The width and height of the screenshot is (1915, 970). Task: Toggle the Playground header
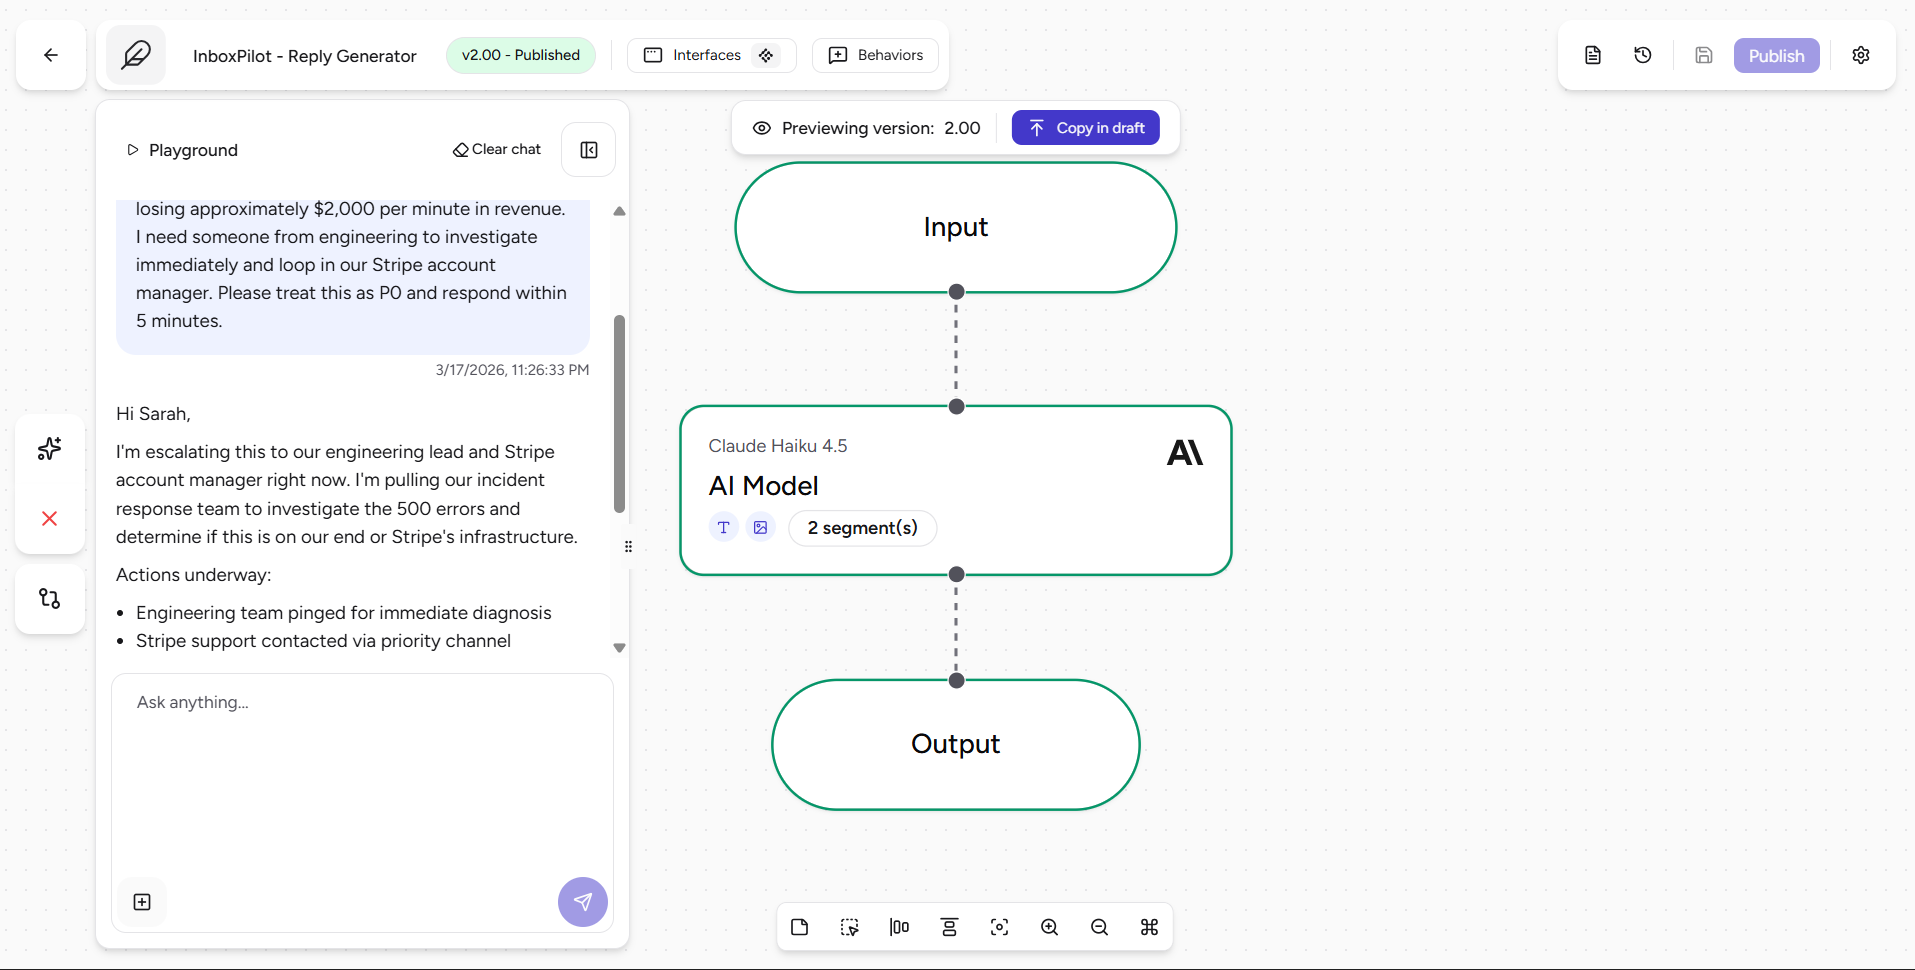tap(182, 150)
